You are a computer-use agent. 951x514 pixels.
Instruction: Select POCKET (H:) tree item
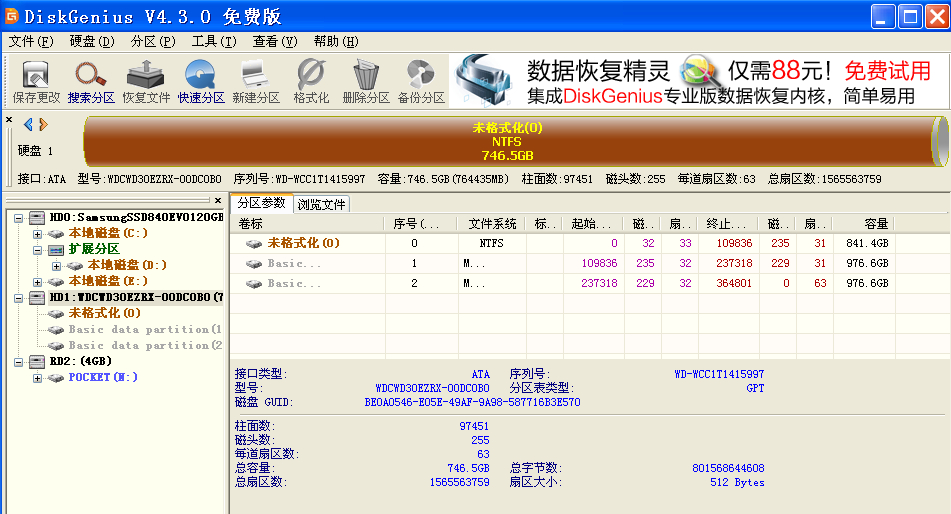coord(103,377)
